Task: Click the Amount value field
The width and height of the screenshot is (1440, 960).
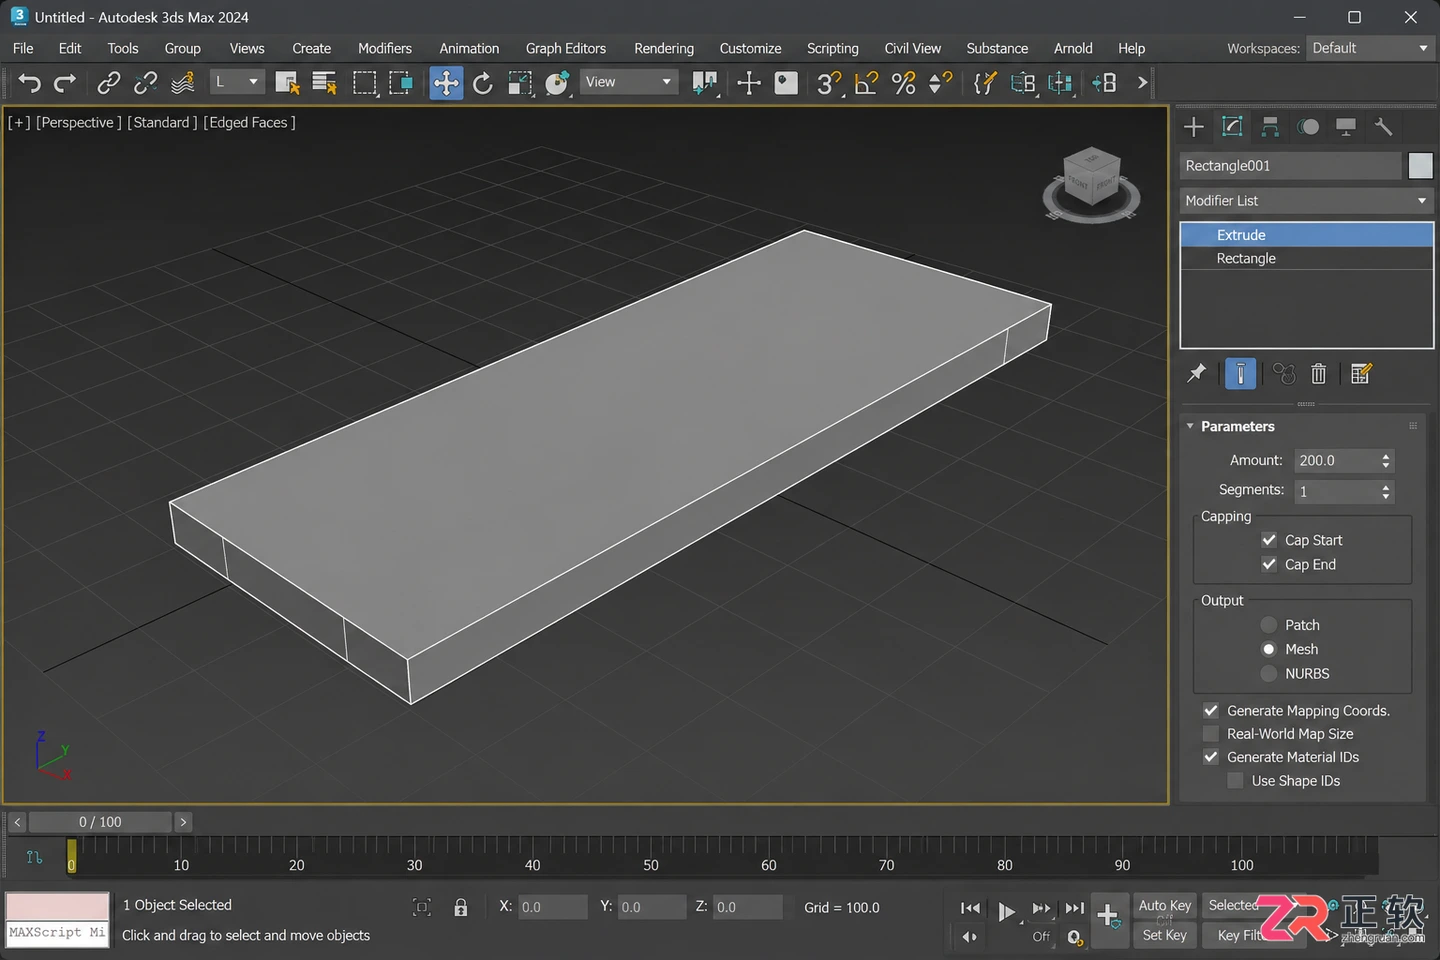Action: [x=1337, y=461]
